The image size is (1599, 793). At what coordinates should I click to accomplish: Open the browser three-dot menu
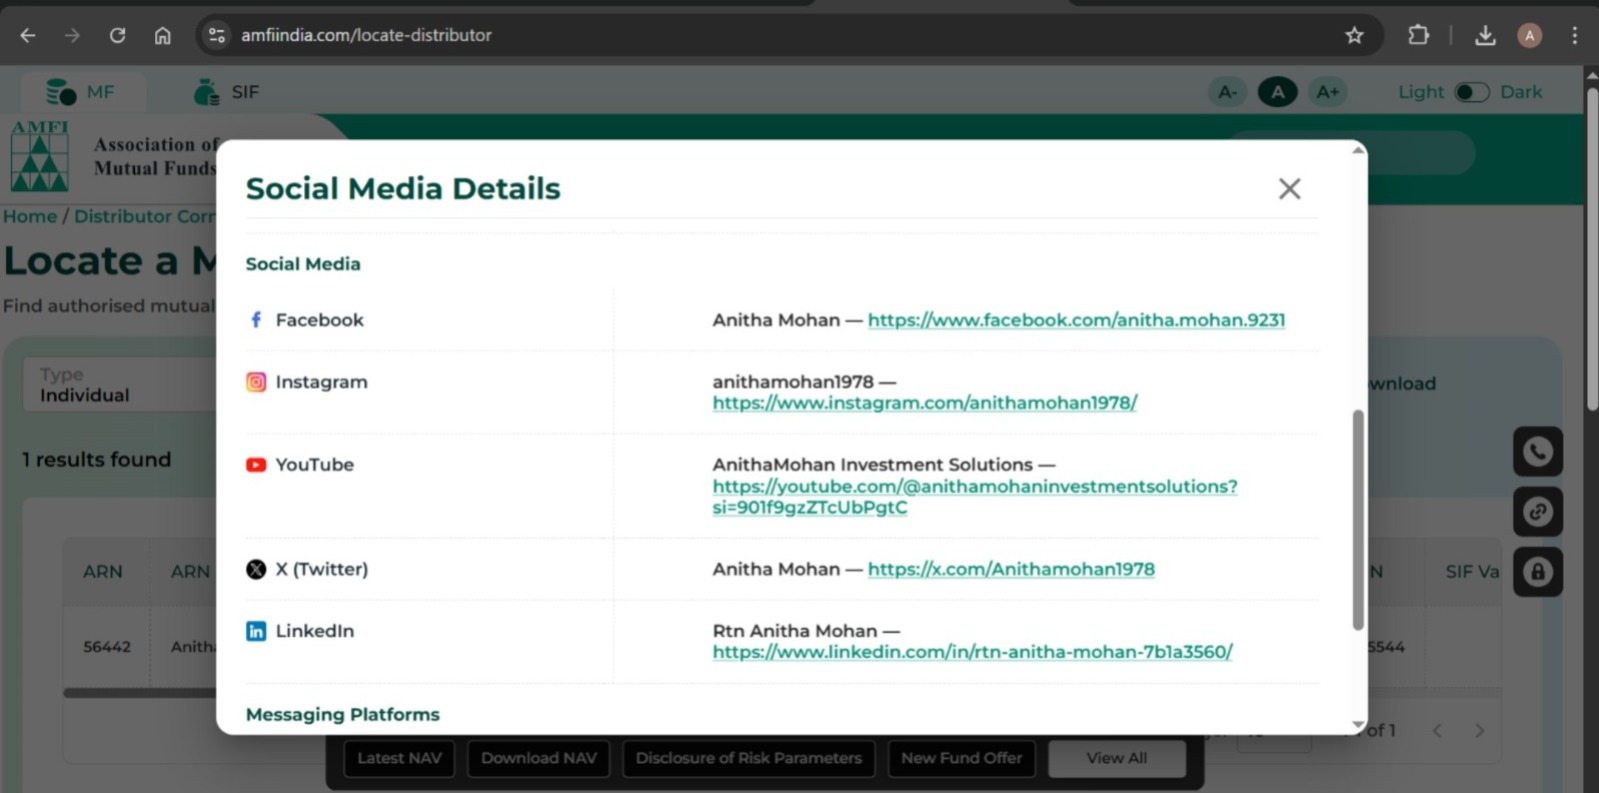tap(1574, 35)
